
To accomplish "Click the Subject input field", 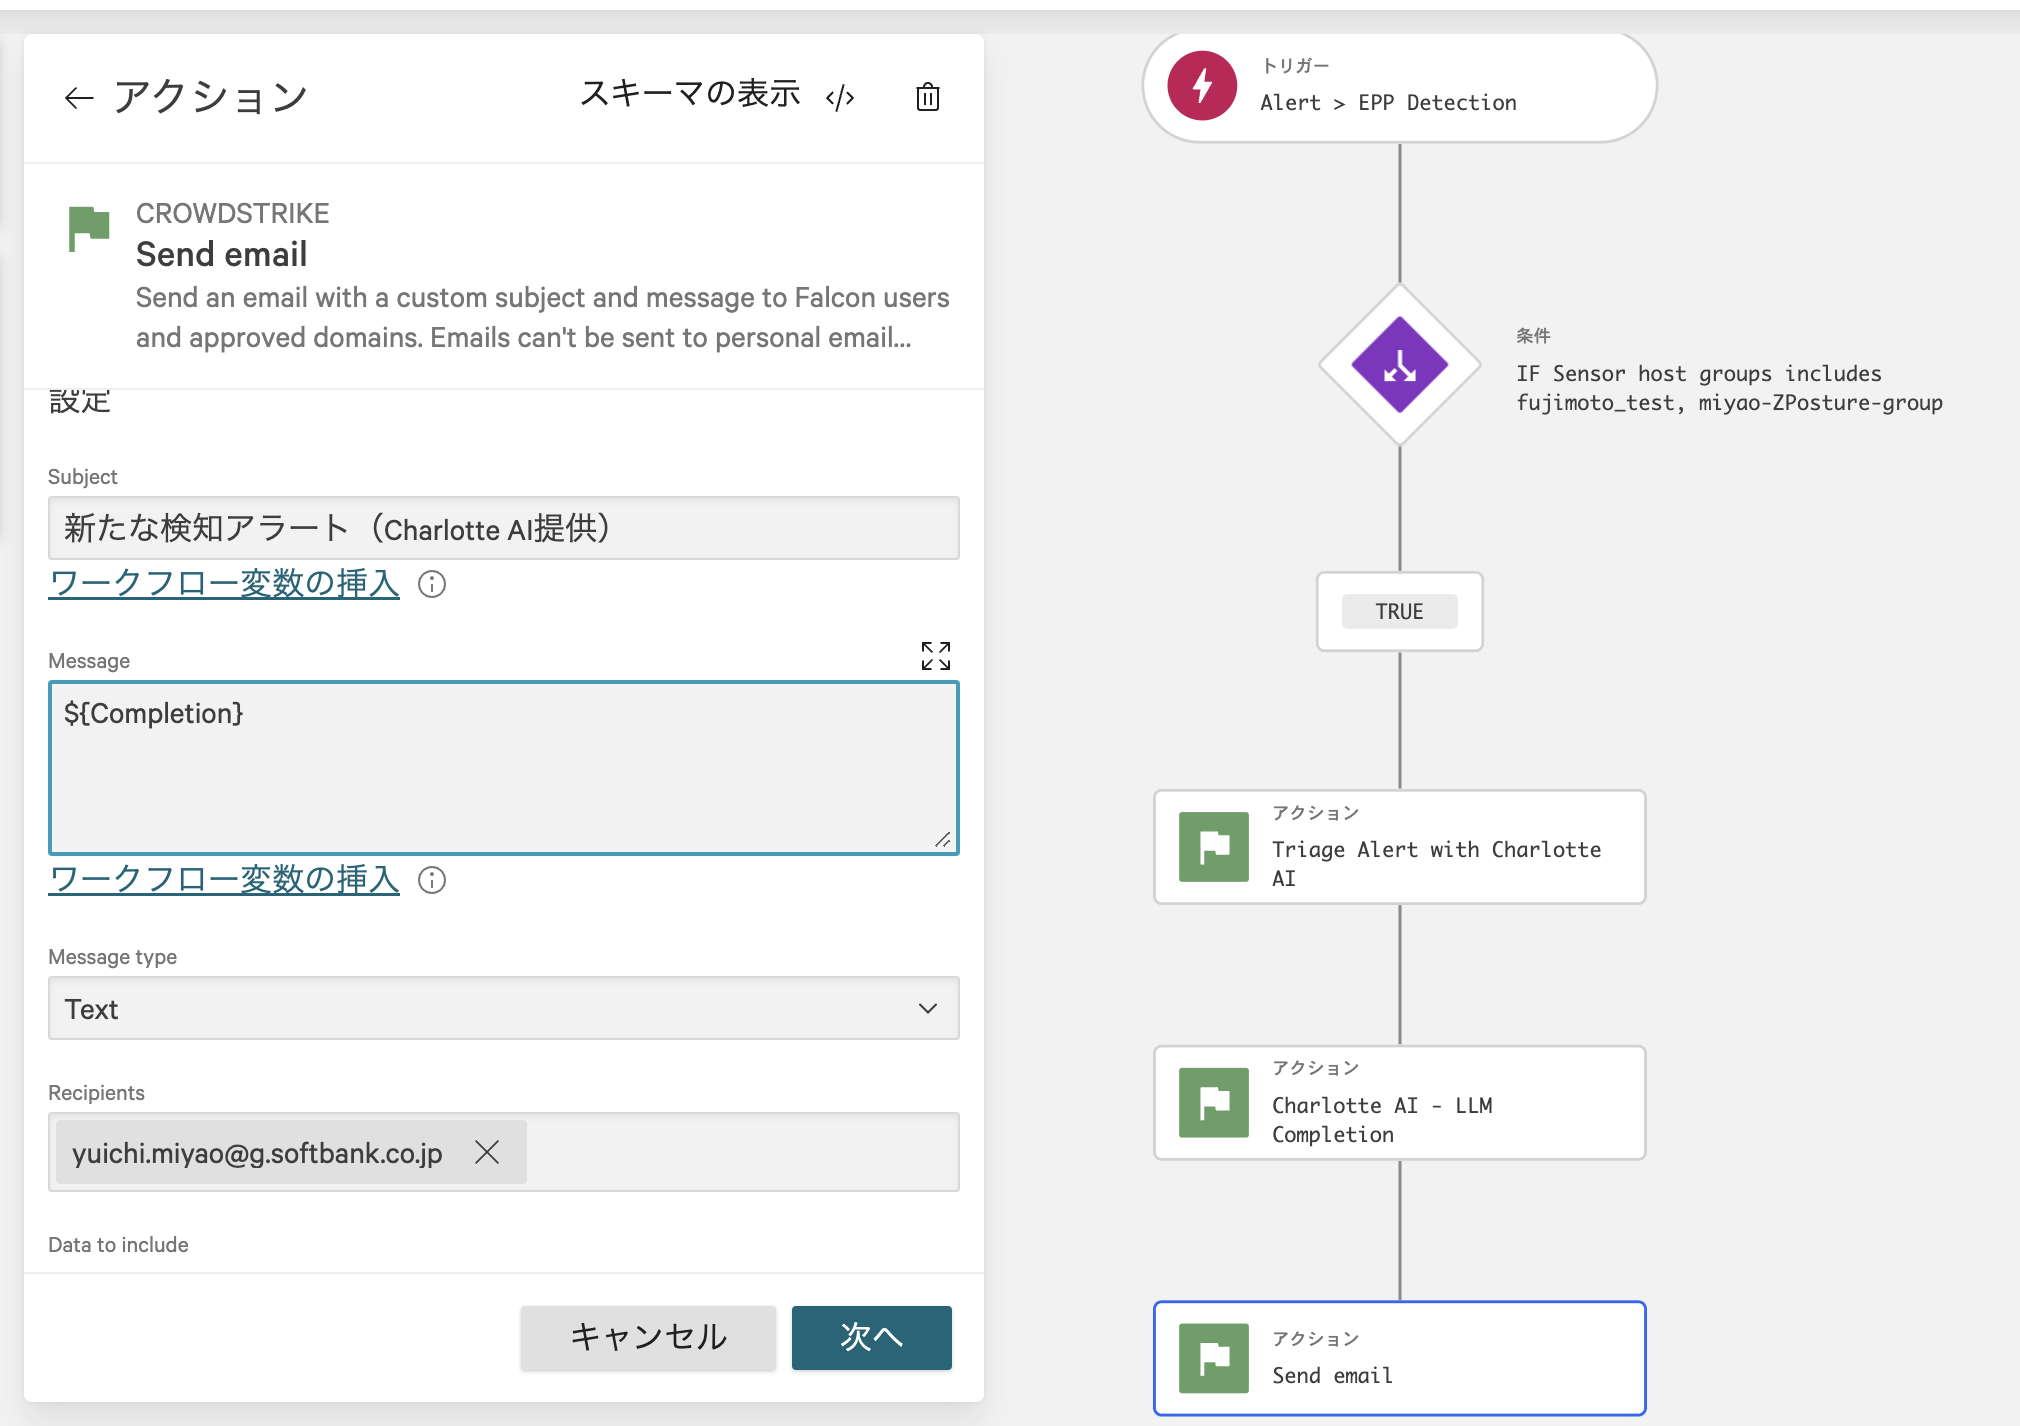I will pyautogui.click(x=503, y=528).
